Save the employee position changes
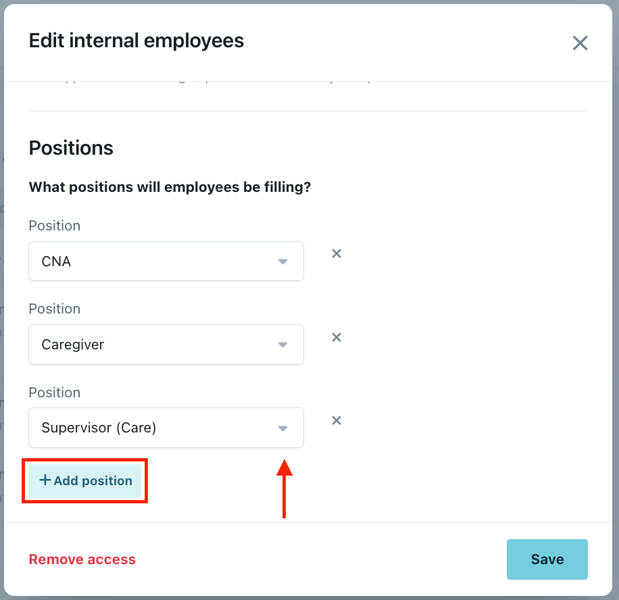The height and width of the screenshot is (600, 619). pyautogui.click(x=547, y=559)
